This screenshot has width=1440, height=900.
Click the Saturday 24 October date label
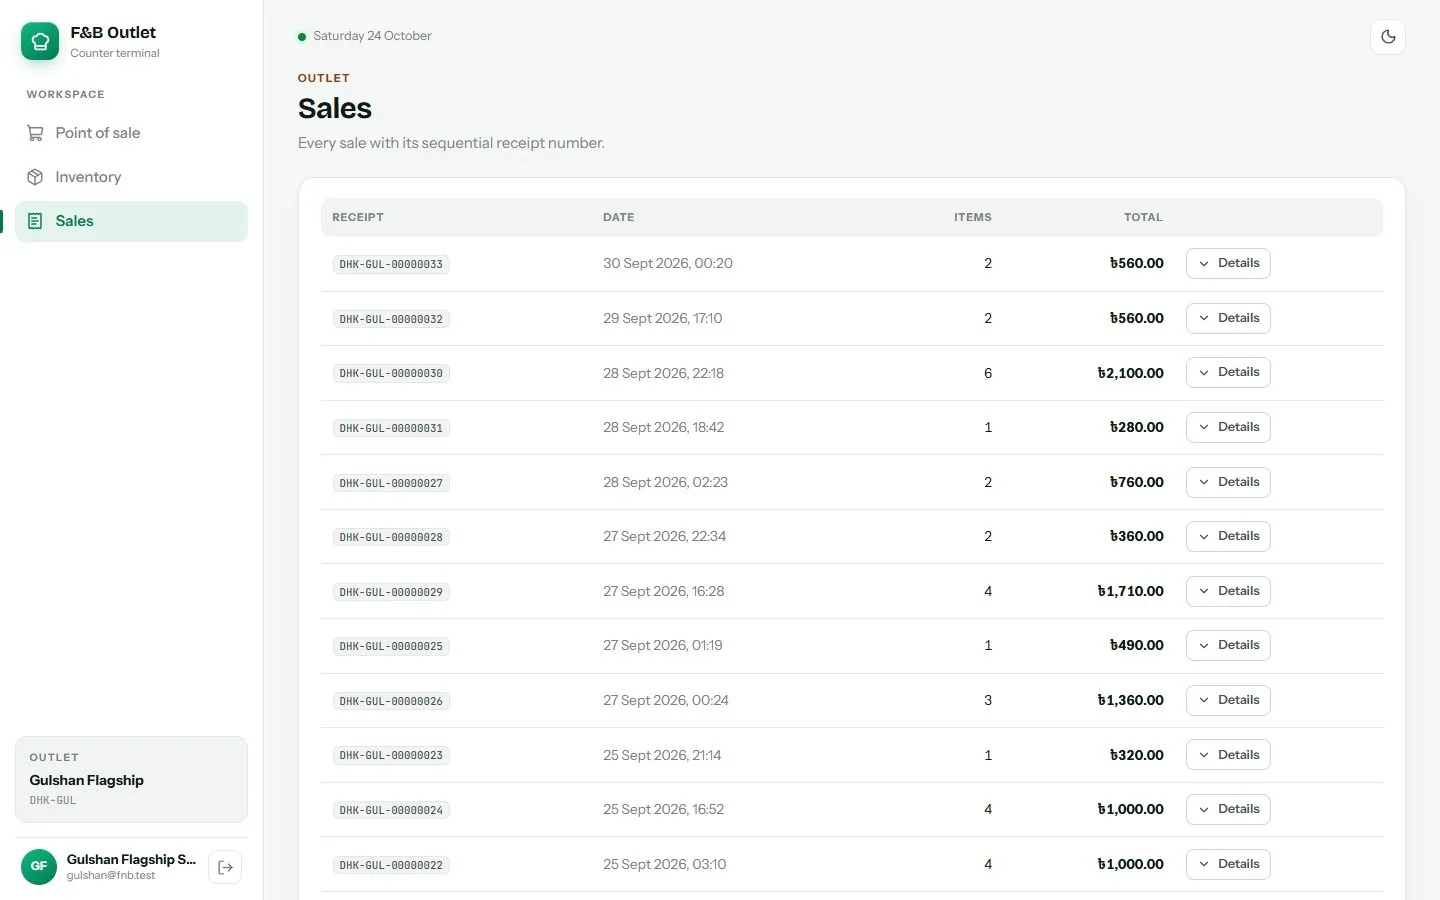click(x=372, y=36)
